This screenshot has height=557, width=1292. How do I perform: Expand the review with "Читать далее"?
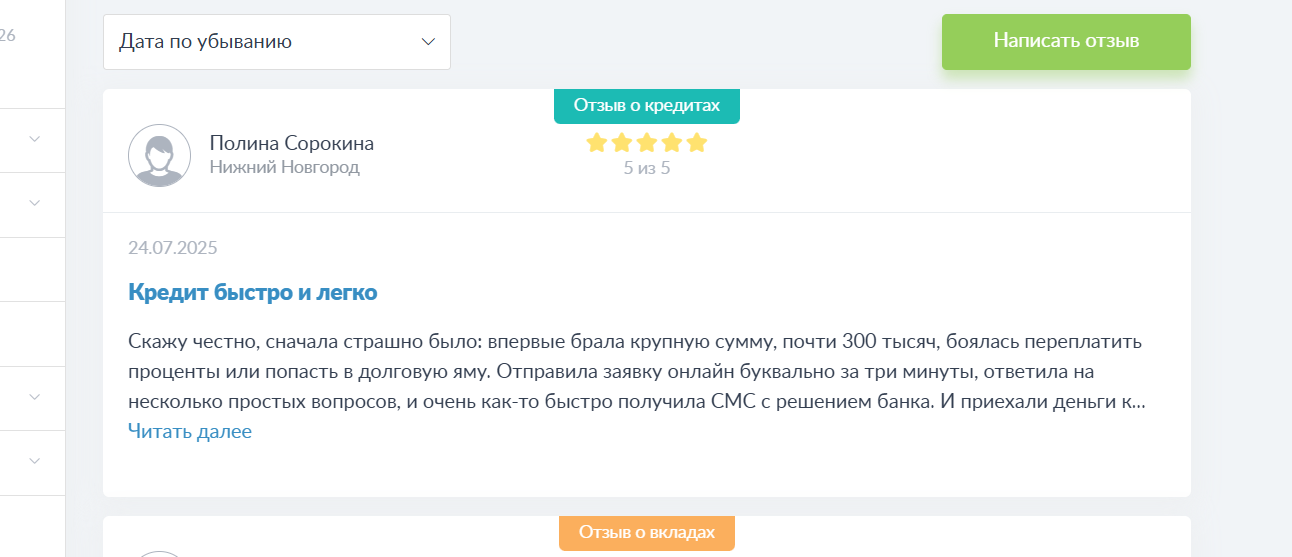(x=190, y=432)
